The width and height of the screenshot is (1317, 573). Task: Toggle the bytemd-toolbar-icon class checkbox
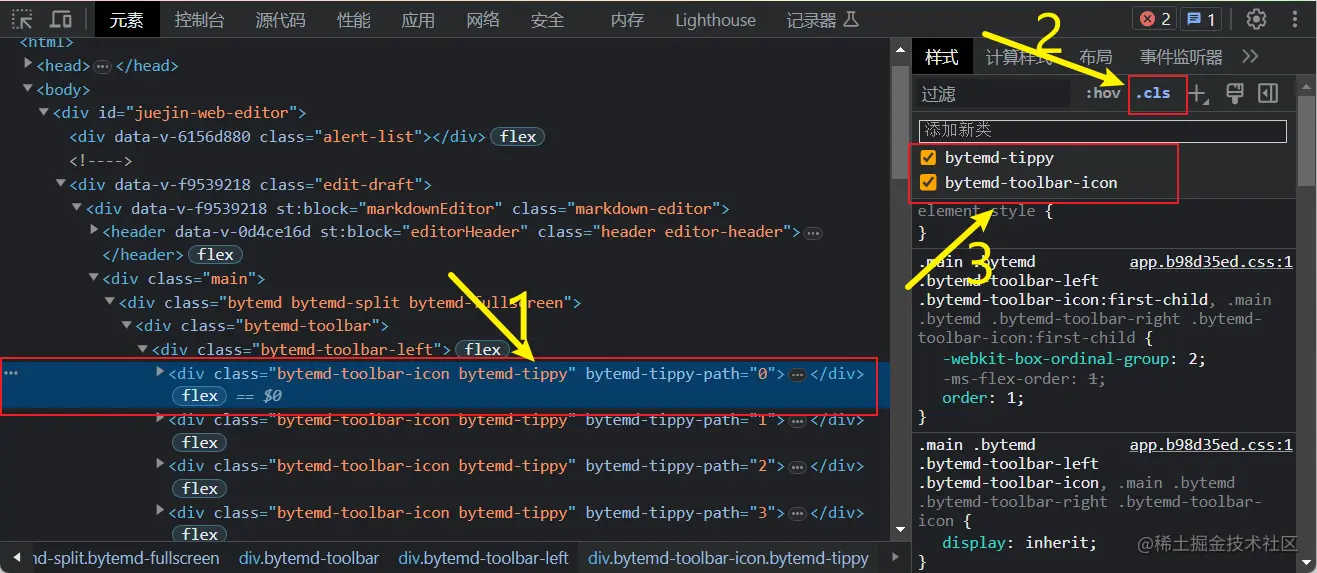pyautogui.click(x=928, y=183)
